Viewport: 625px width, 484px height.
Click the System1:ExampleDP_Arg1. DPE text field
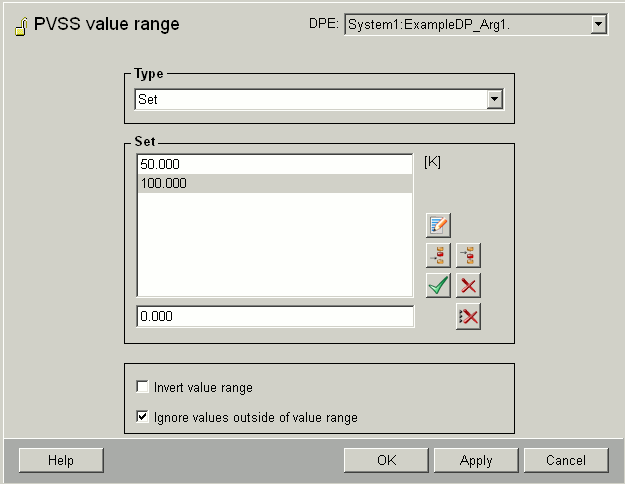(x=466, y=24)
